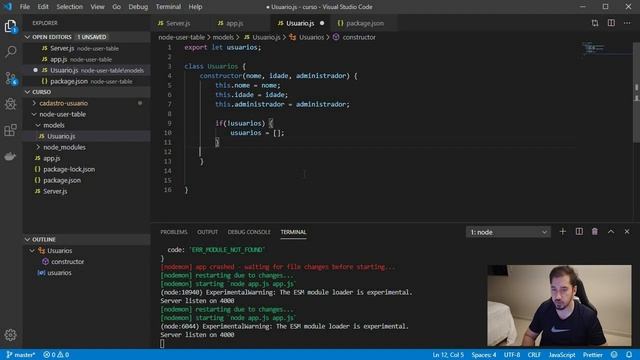Screen dimensions: 640x360
Task: Click the Usuarios breadcrumb segment
Action: tap(311, 37)
